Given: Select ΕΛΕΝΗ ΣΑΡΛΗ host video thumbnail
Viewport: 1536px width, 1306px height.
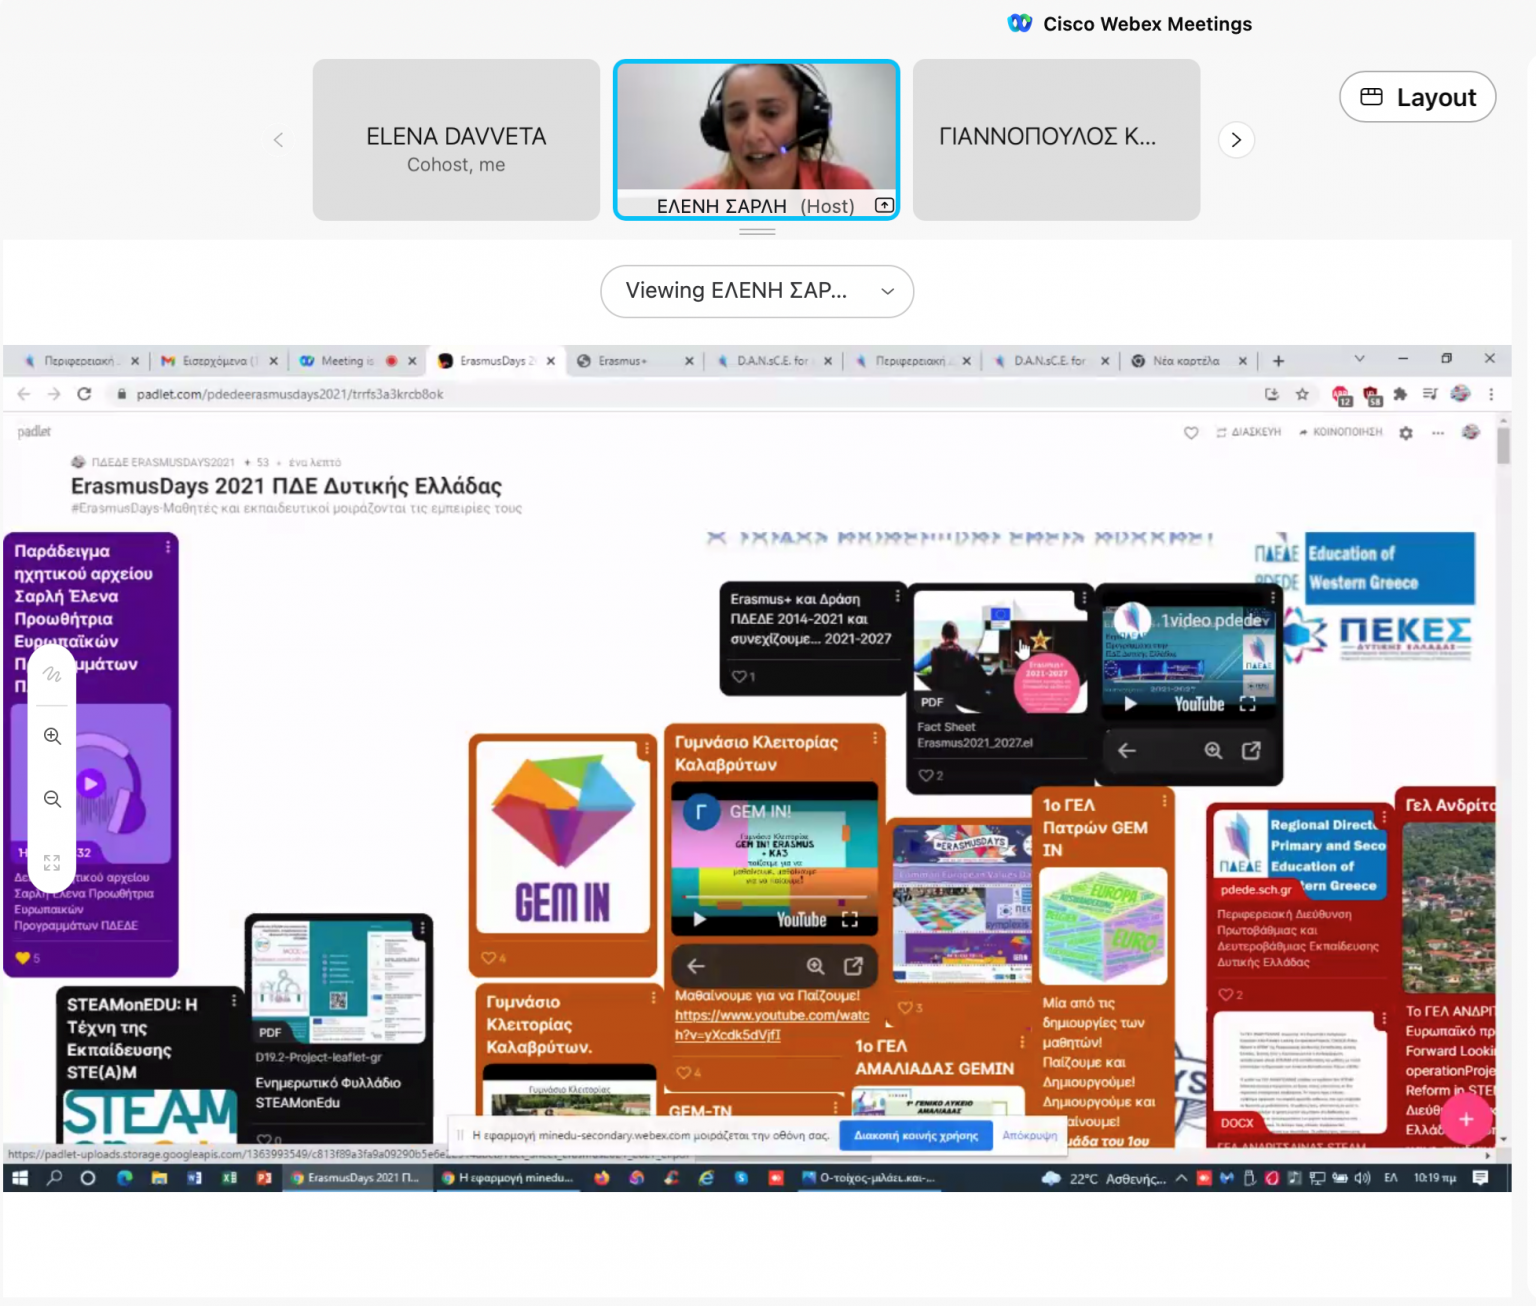Looking at the screenshot, I should (x=756, y=138).
